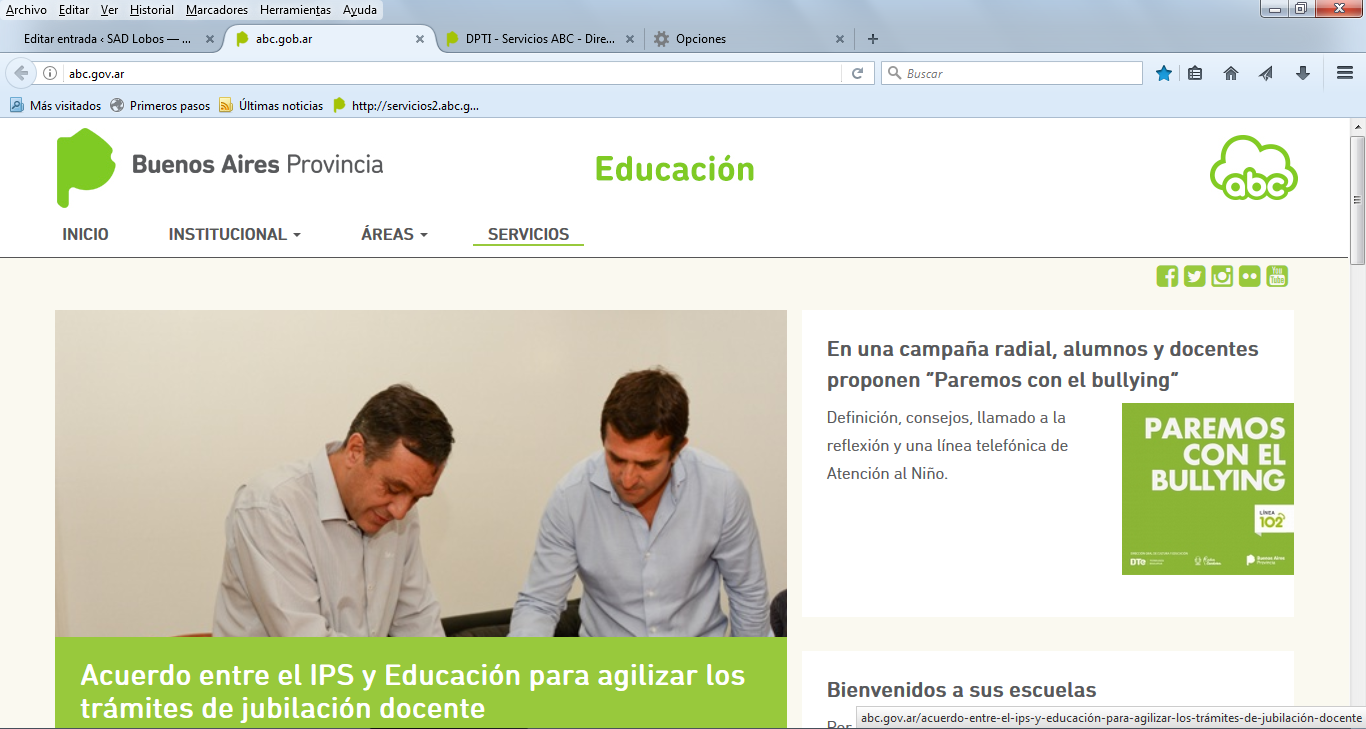Open the Editar menu
The width and height of the screenshot is (1366, 729).
pos(74,9)
